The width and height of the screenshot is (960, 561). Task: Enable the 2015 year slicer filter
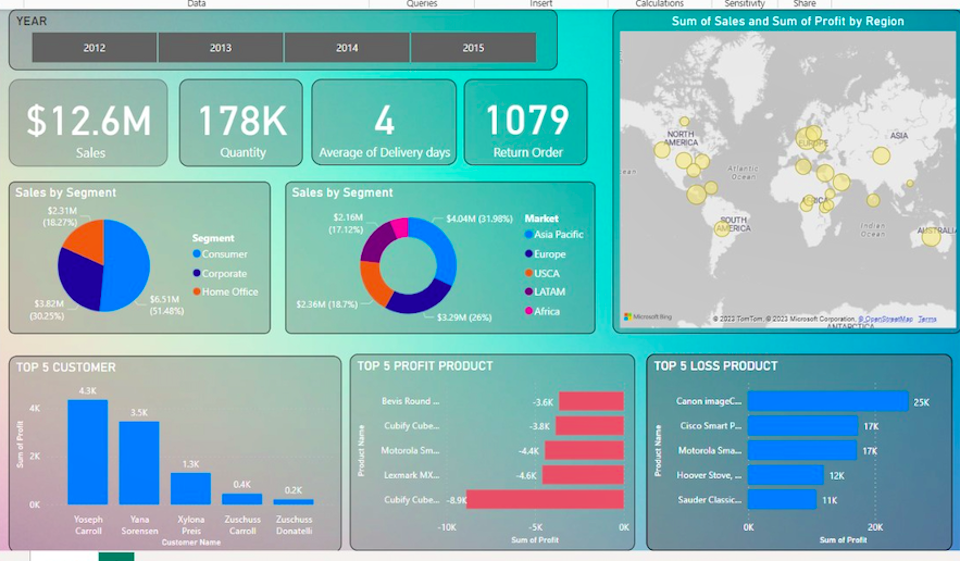tap(473, 48)
